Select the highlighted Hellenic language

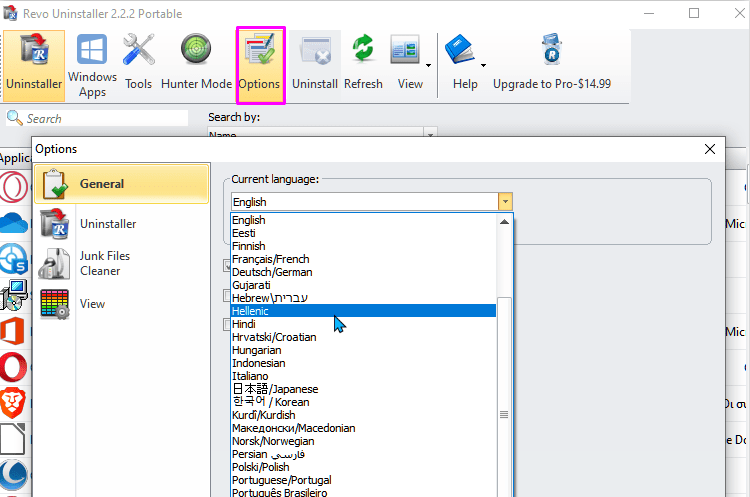pos(363,311)
